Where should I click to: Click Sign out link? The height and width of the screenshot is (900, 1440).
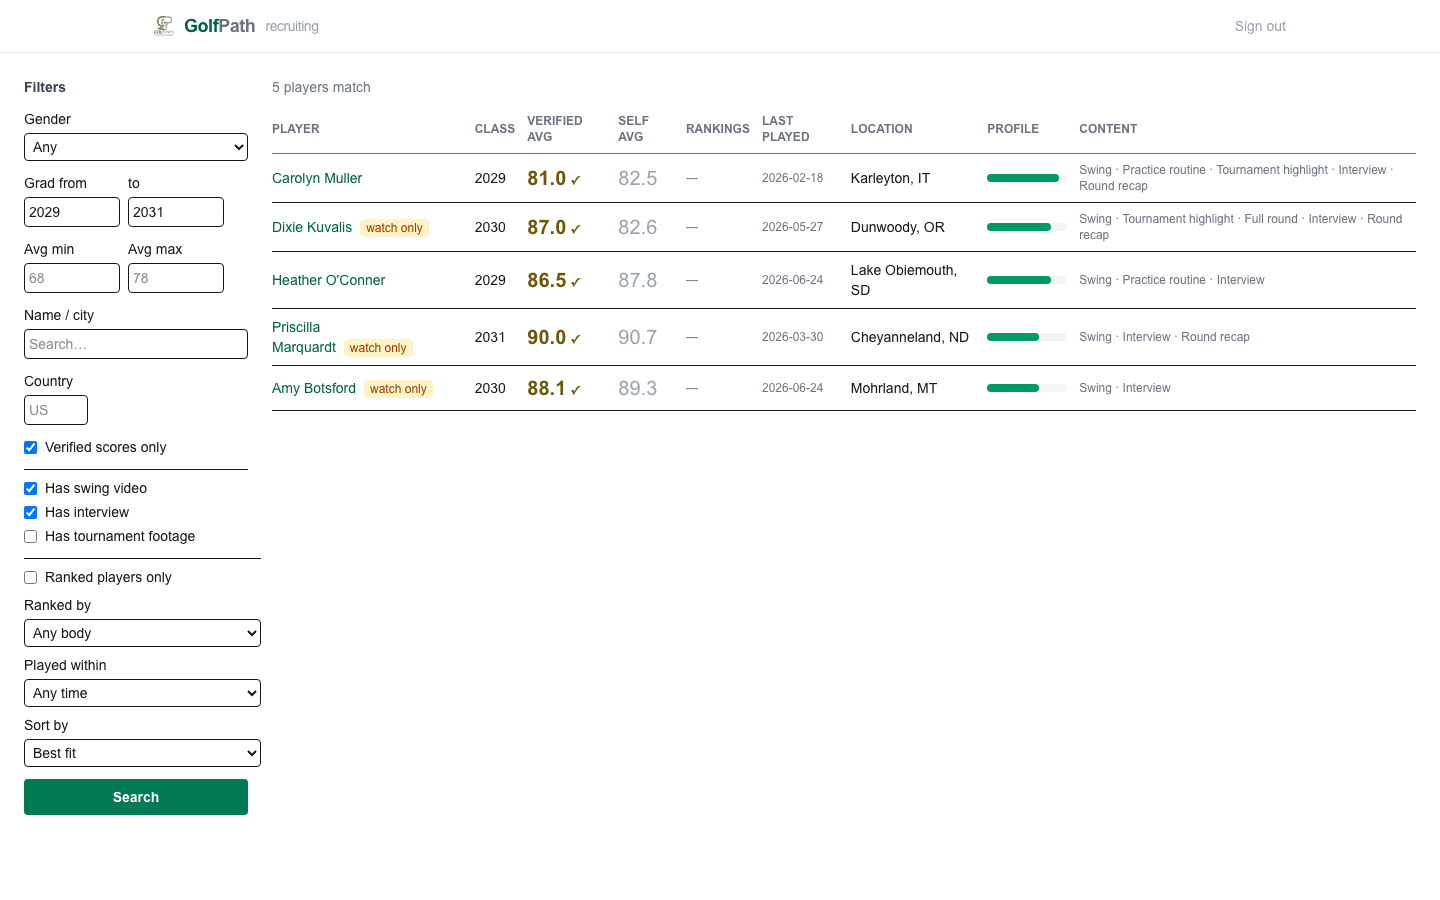[x=1260, y=26]
